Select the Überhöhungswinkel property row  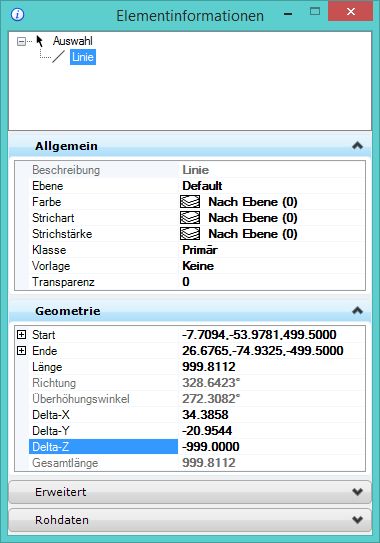(190, 399)
